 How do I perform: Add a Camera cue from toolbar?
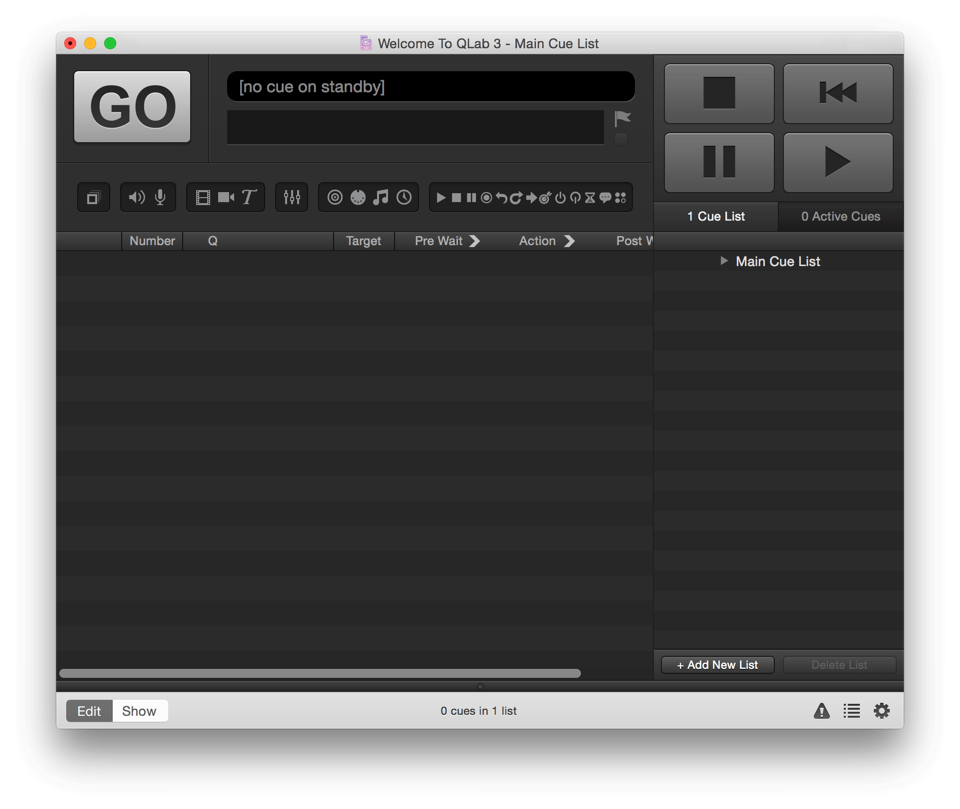226,198
